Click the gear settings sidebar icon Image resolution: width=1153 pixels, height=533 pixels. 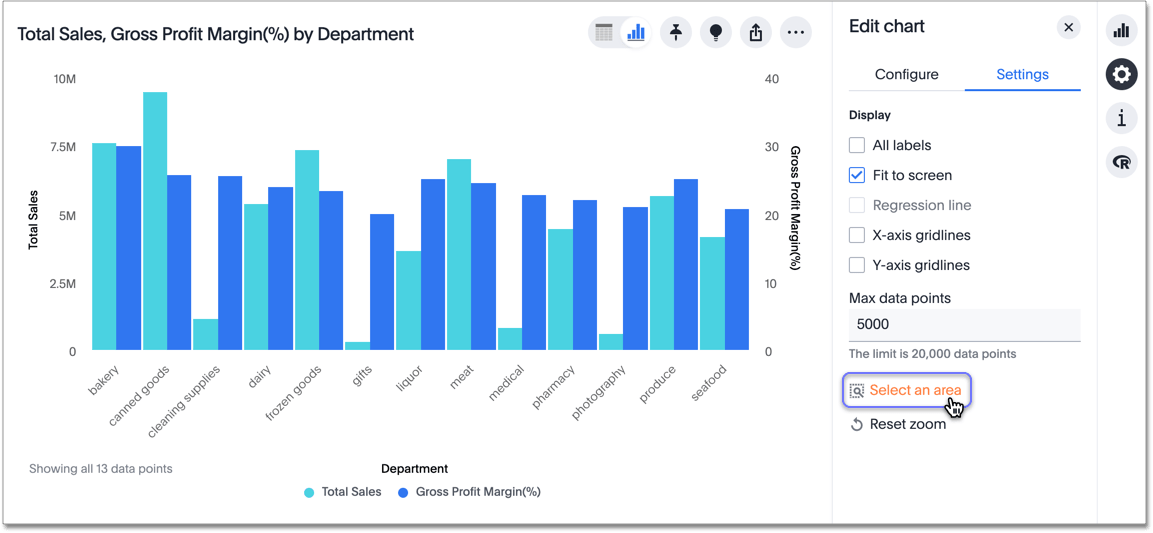[x=1121, y=74]
